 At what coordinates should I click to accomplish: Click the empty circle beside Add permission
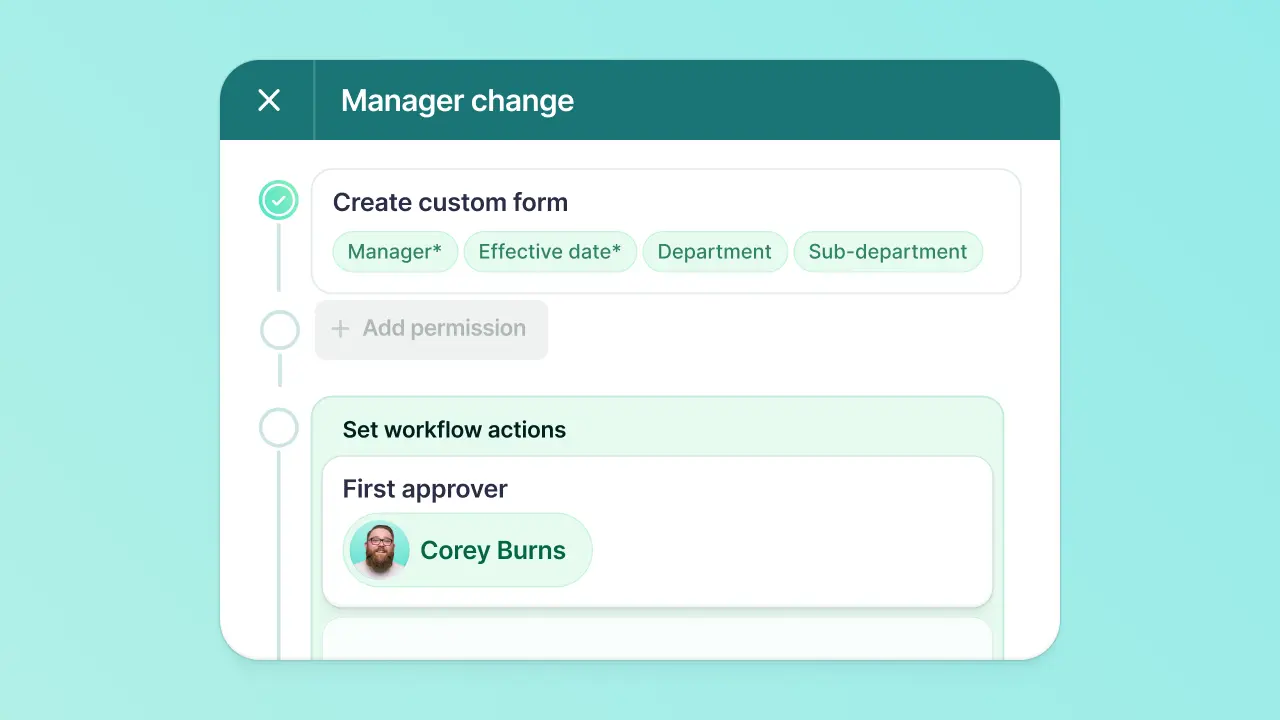pyautogui.click(x=279, y=330)
